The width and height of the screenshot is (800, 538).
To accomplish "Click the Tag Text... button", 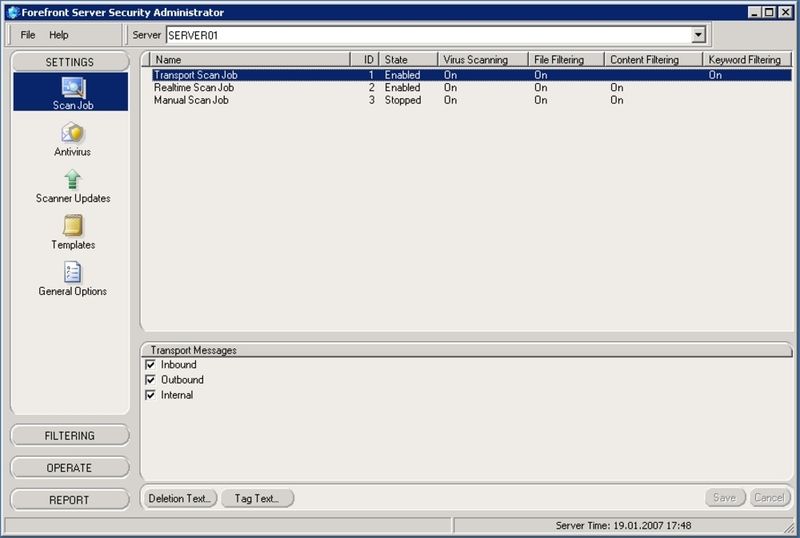I will [257, 498].
